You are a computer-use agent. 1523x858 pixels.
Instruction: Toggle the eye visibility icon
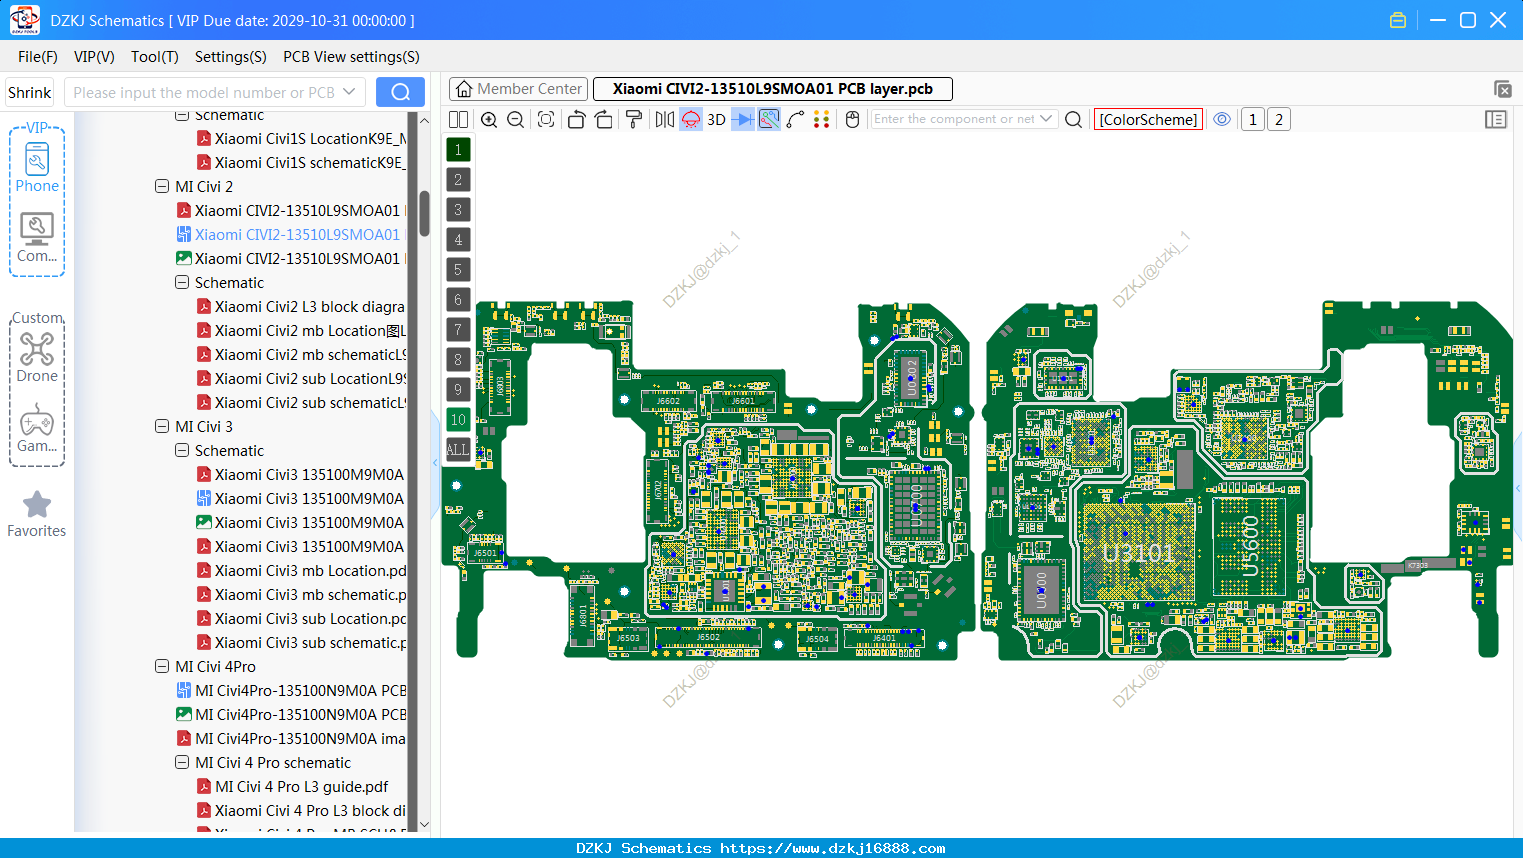1222,119
